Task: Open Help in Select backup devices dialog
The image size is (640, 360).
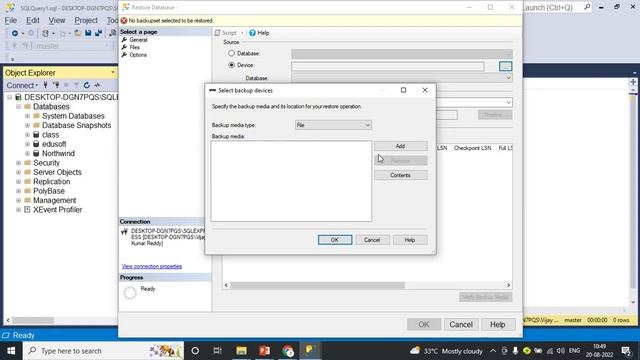Action: [410, 240]
